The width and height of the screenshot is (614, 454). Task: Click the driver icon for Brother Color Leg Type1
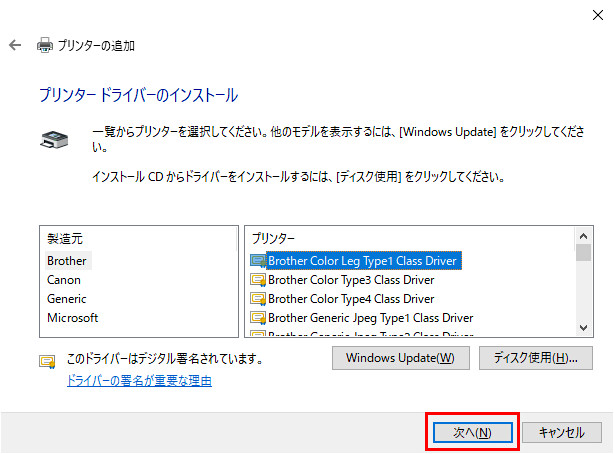(x=258, y=261)
